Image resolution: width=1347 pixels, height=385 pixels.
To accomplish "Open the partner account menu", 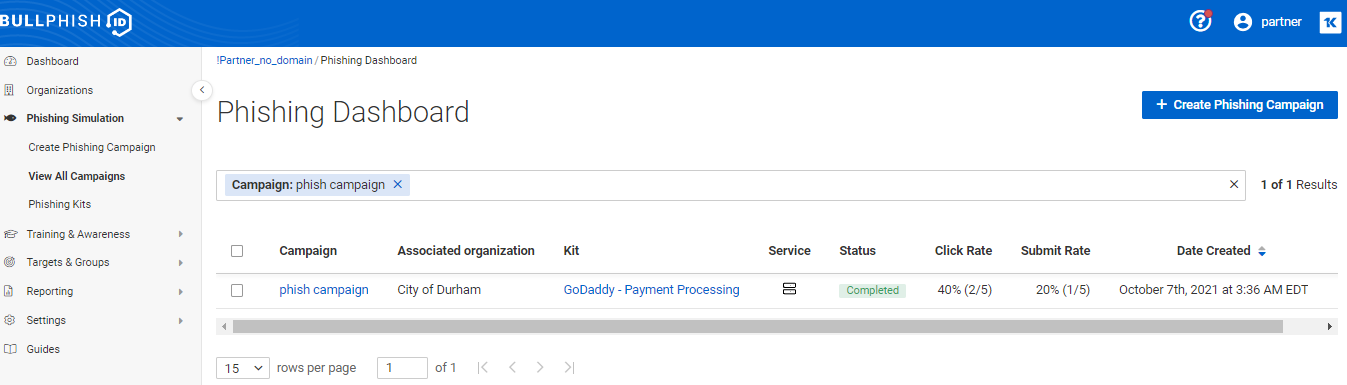I will [x=1267, y=22].
